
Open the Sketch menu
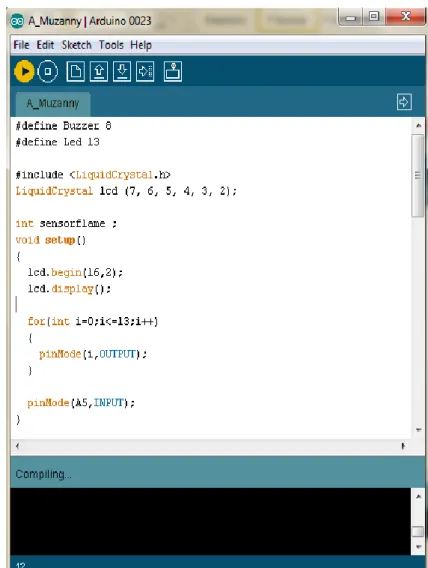76,45
